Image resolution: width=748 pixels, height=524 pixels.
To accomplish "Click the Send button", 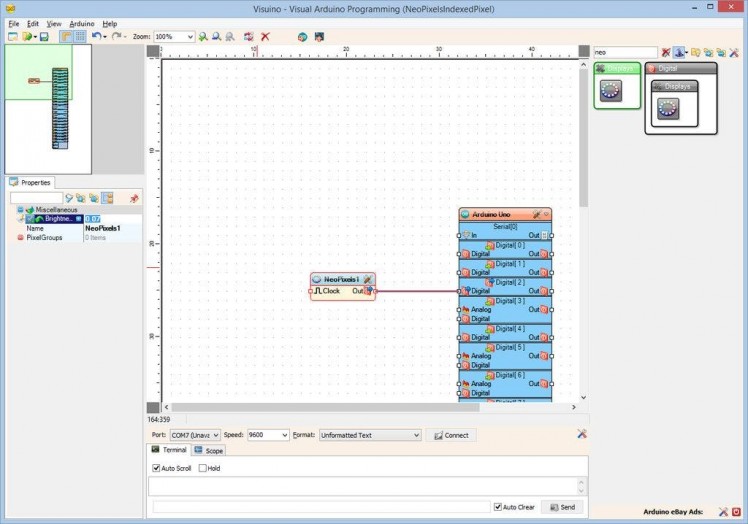I will (562, 507).
